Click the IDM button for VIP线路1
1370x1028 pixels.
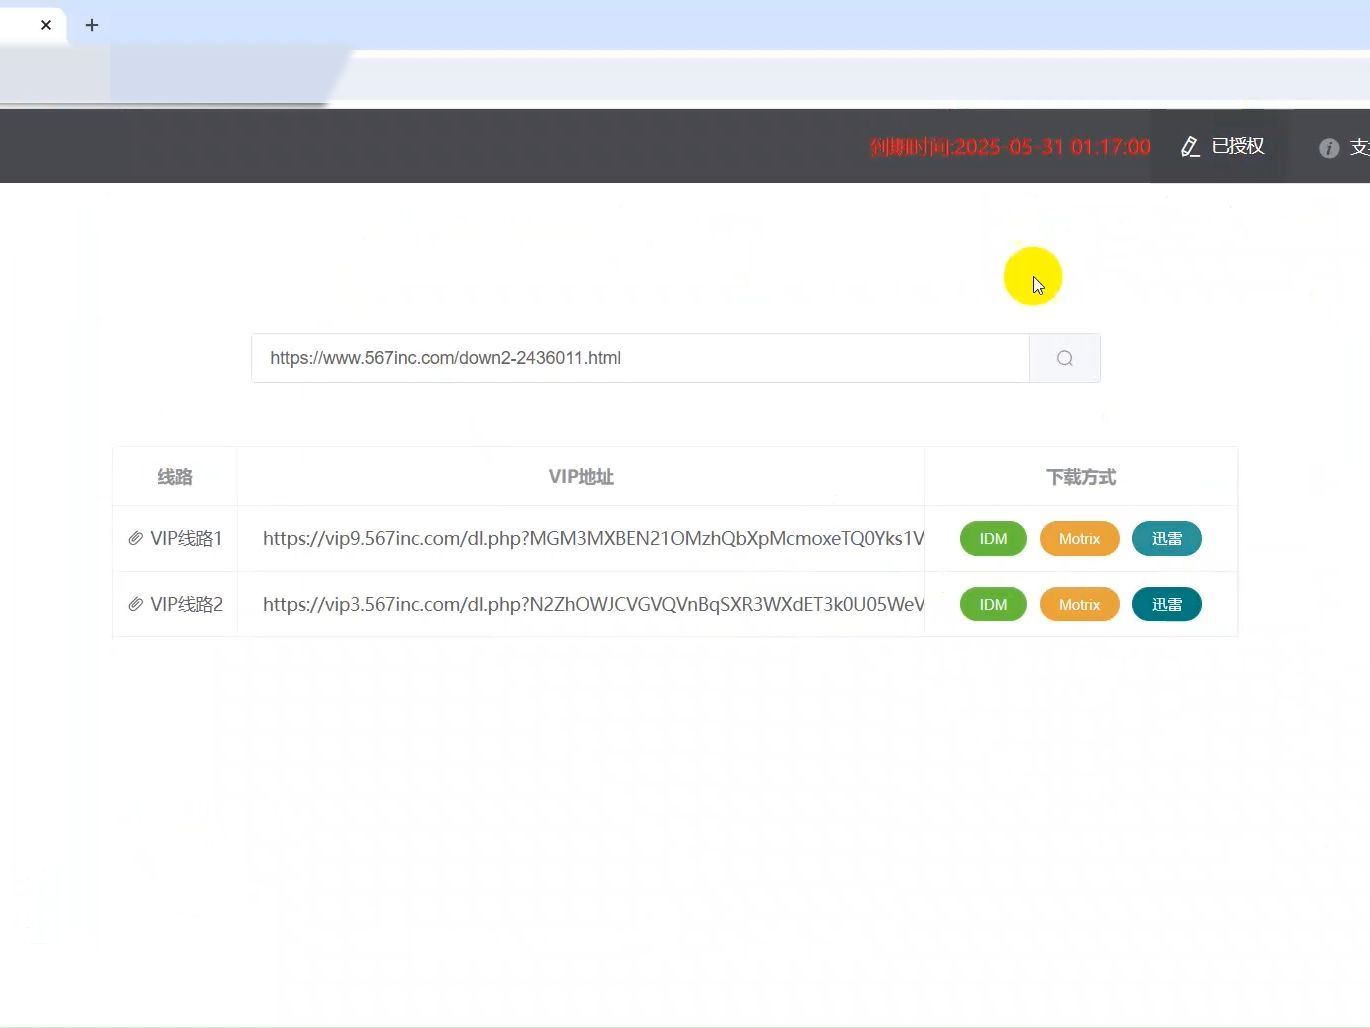[x=993, y=539]
